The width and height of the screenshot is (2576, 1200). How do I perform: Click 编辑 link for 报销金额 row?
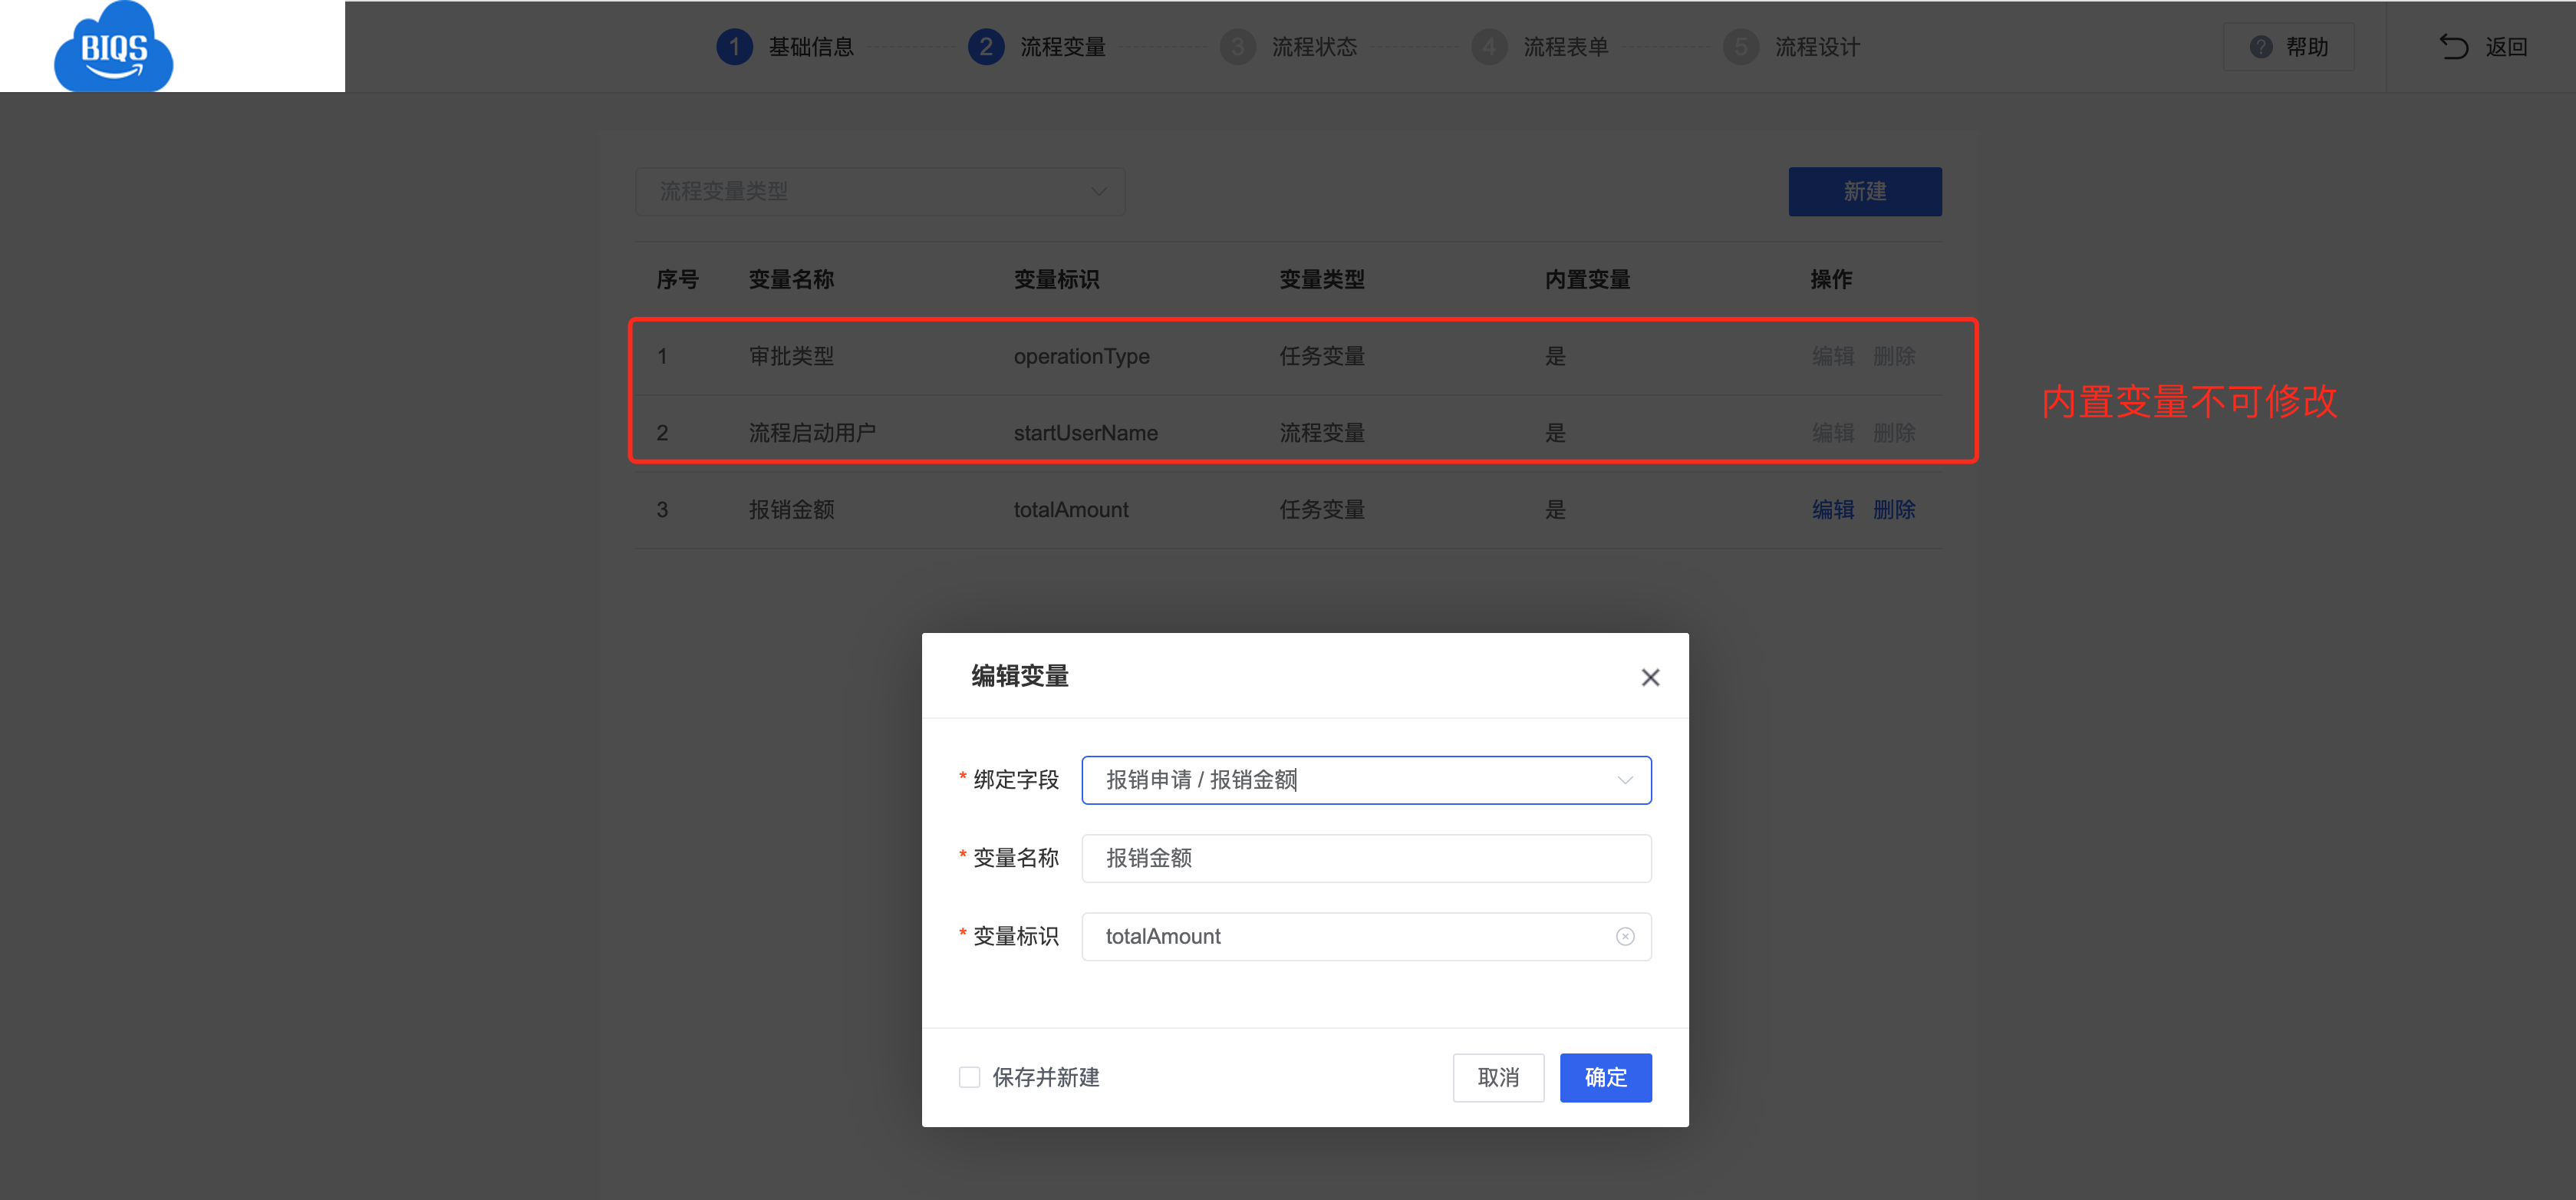pos(1833,510)
